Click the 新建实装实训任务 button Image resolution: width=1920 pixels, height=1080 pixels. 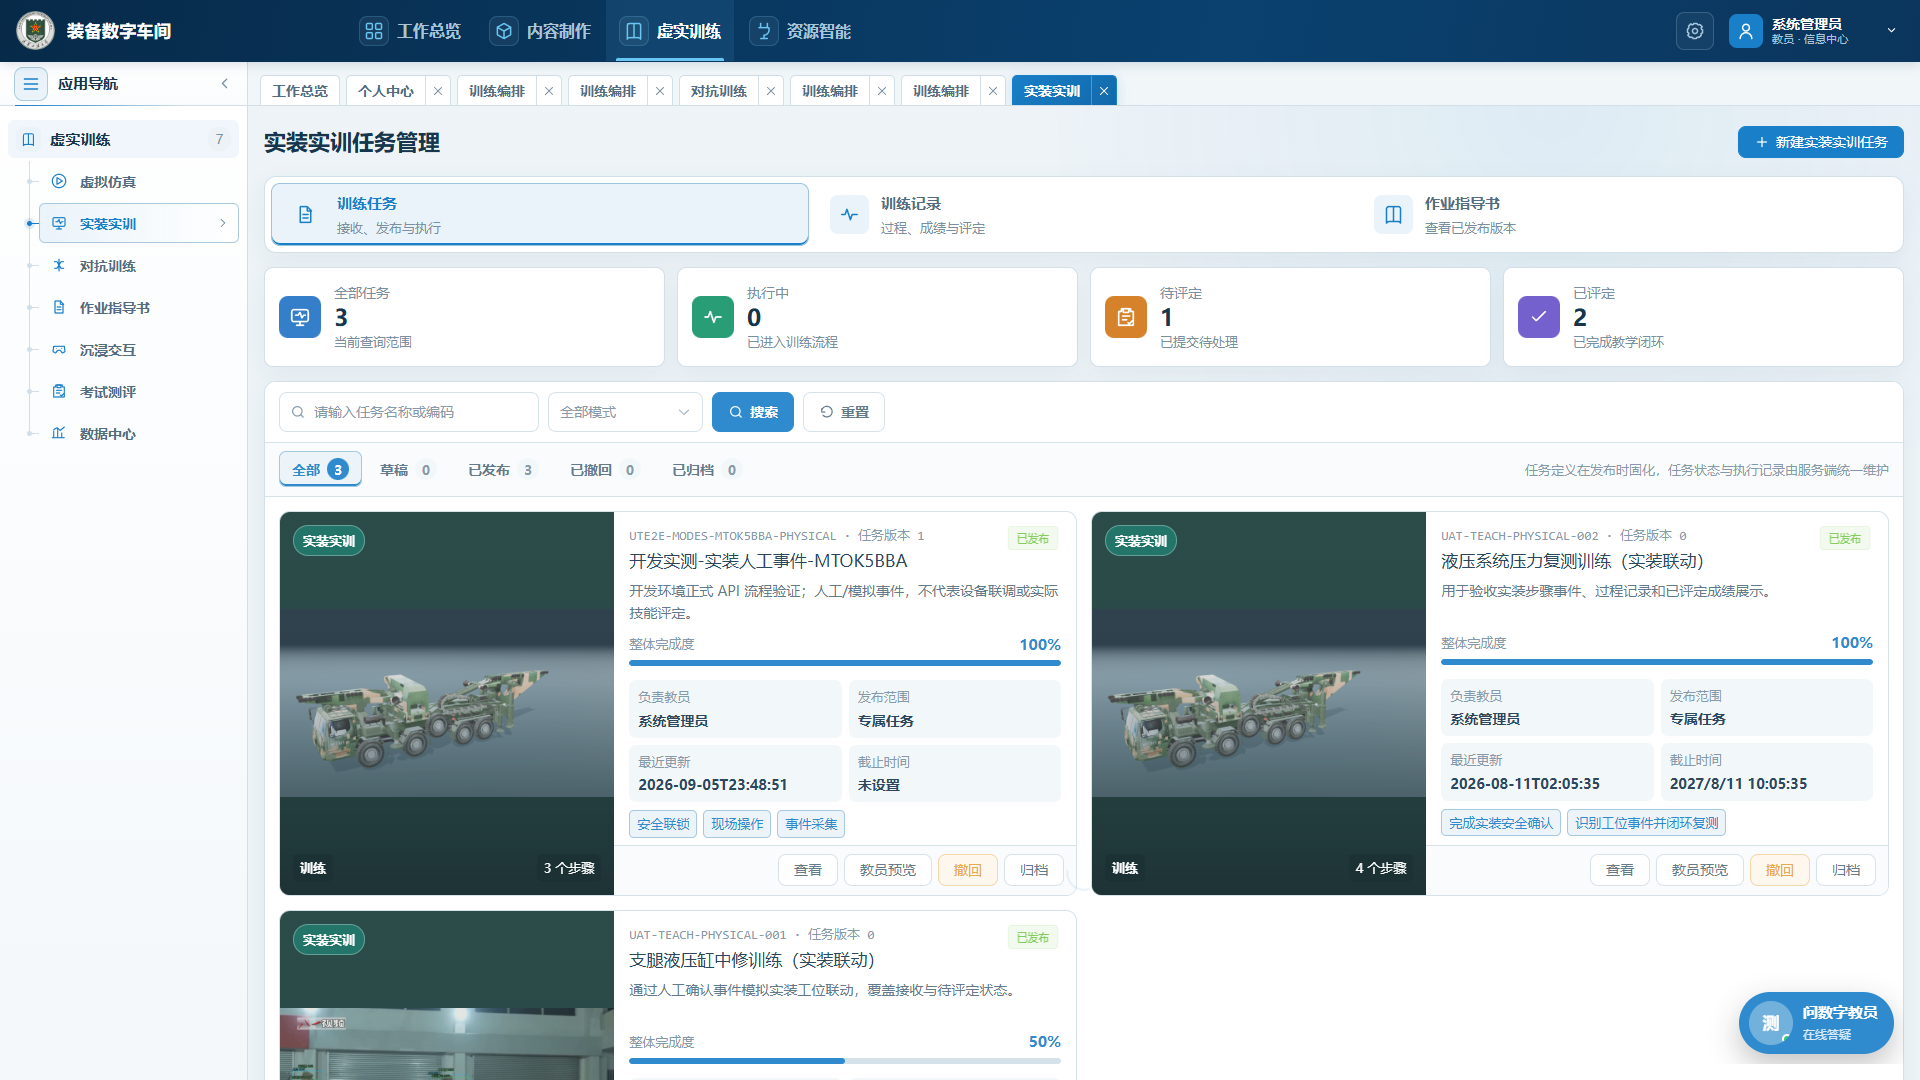click(x=1821, y=142)
